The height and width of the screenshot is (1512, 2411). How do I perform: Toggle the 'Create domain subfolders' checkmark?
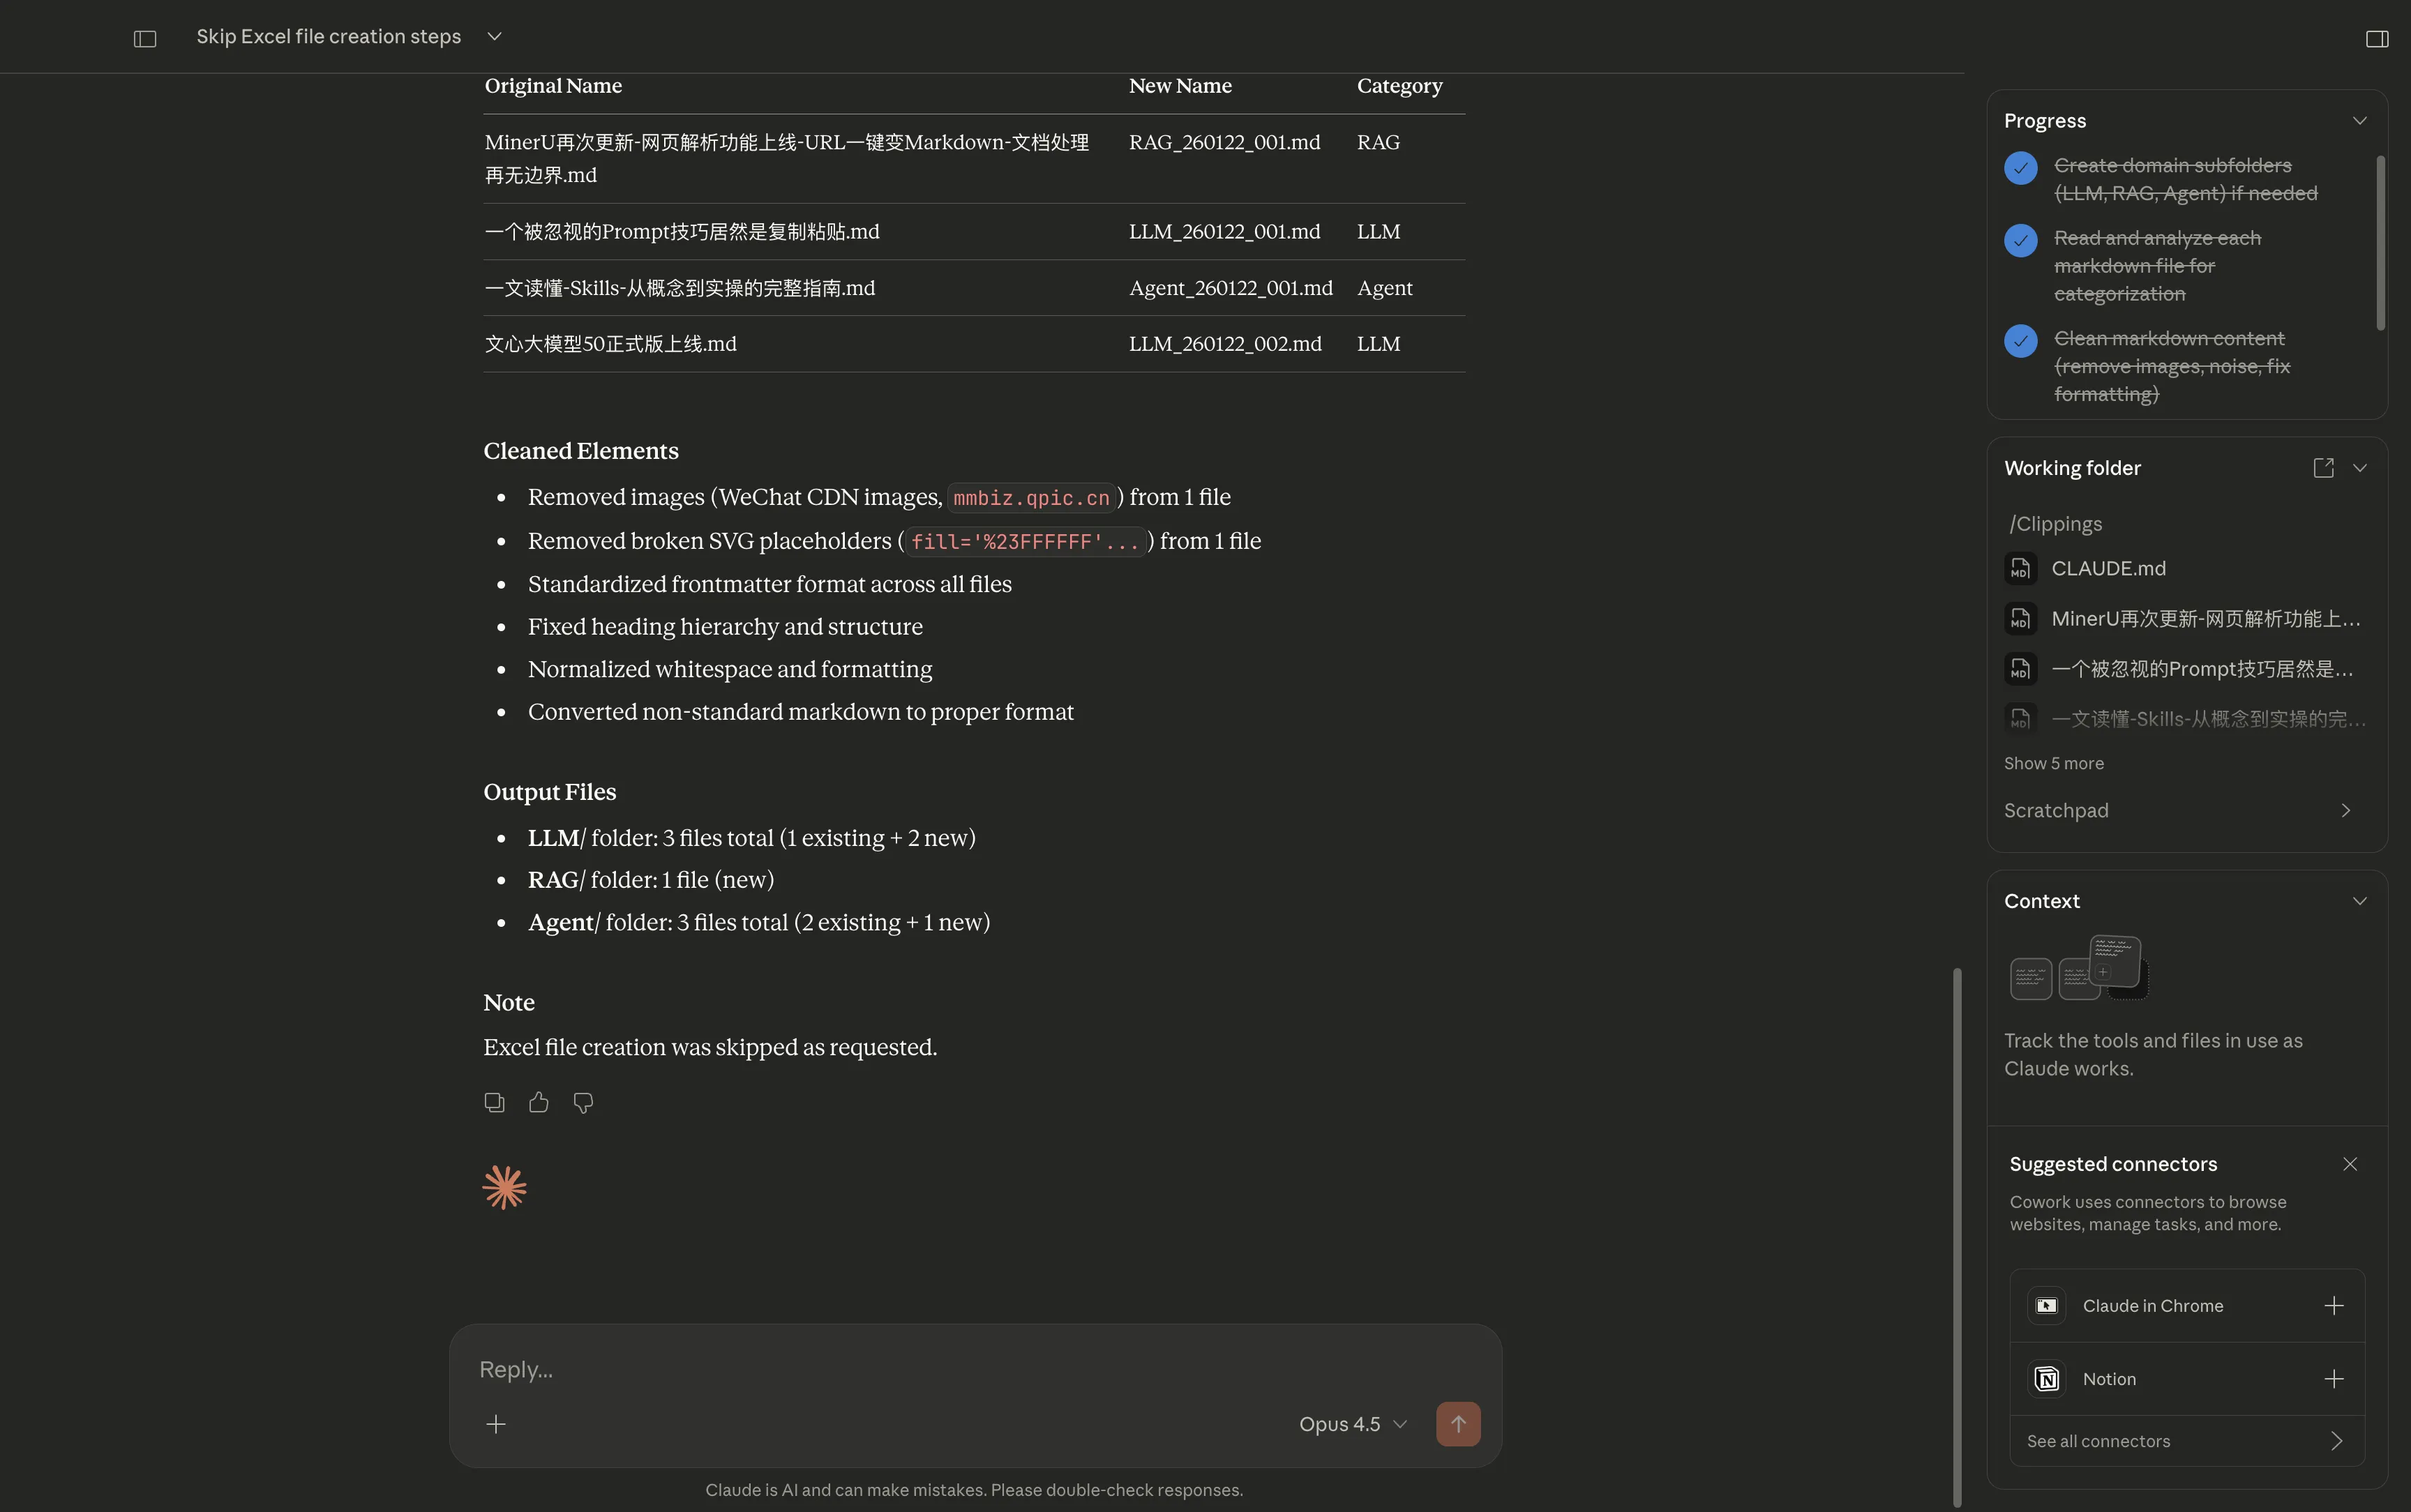(2020, 168)
